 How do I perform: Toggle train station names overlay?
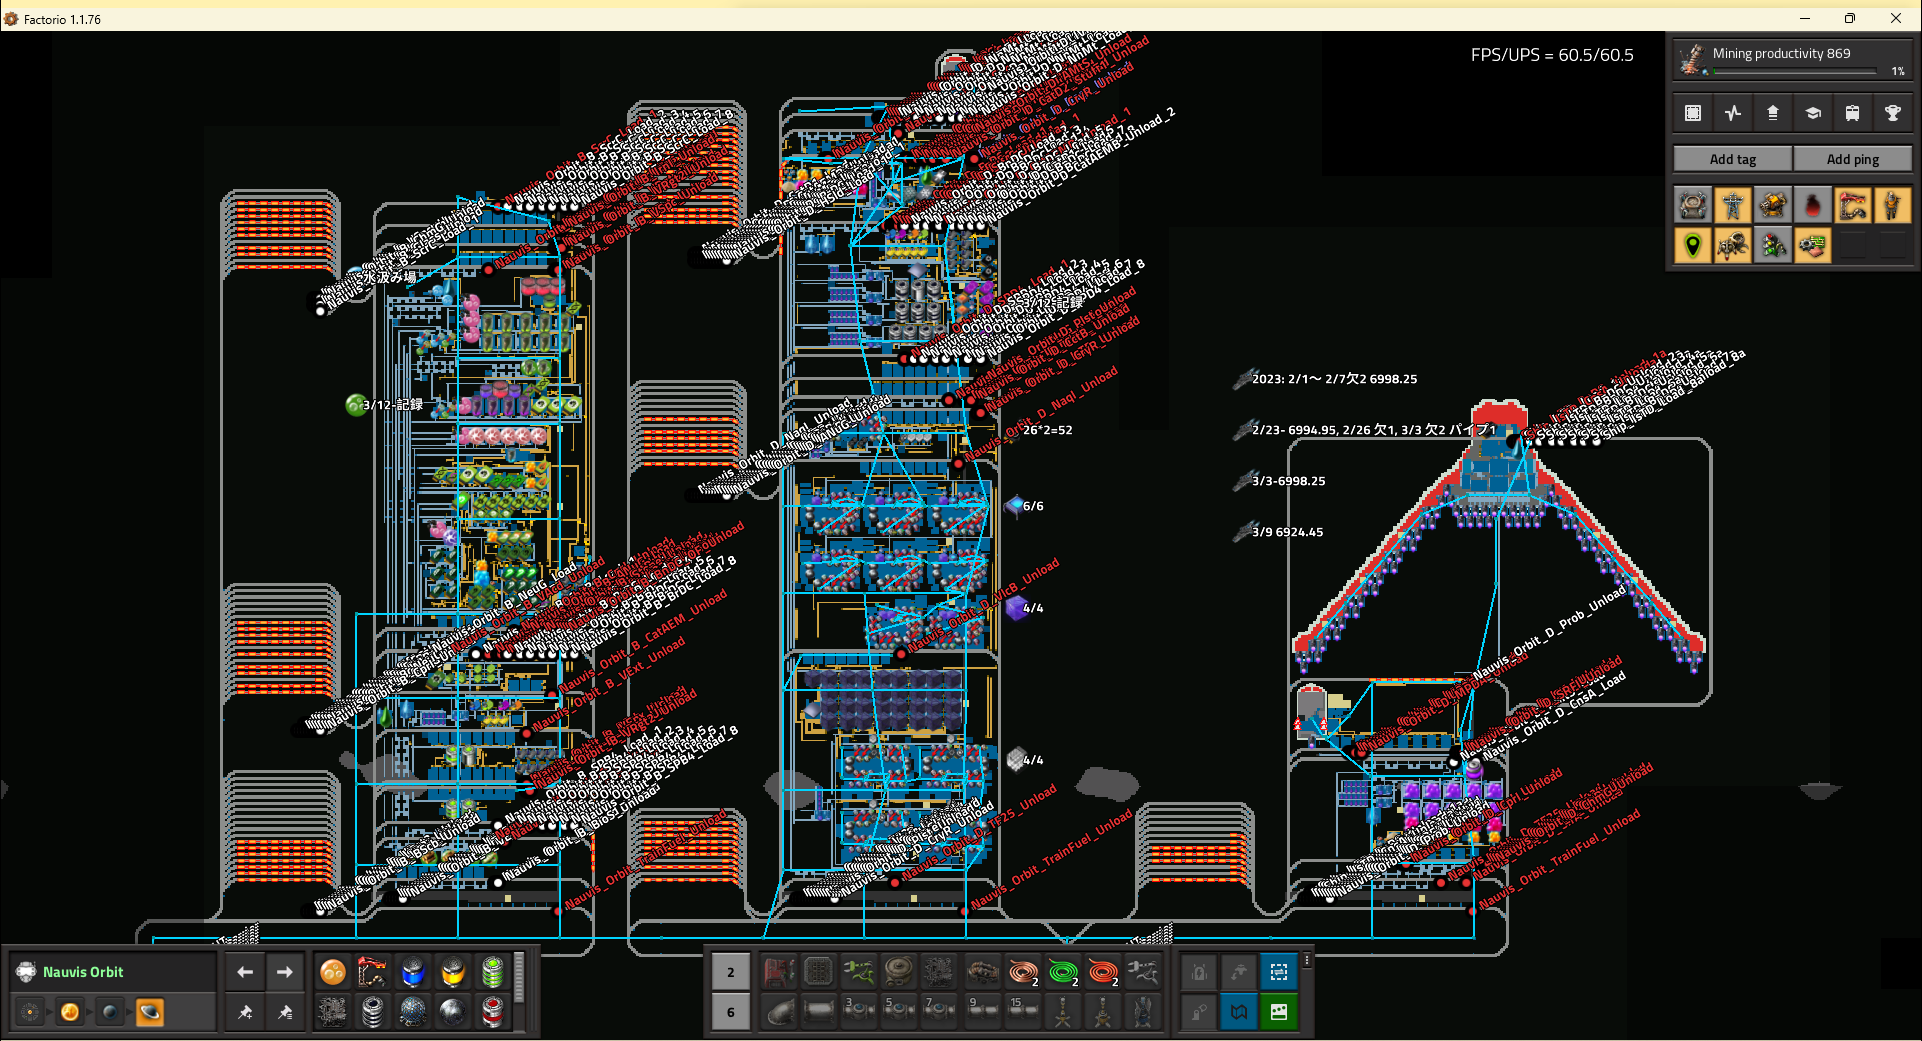click(x=1852, y=205)
